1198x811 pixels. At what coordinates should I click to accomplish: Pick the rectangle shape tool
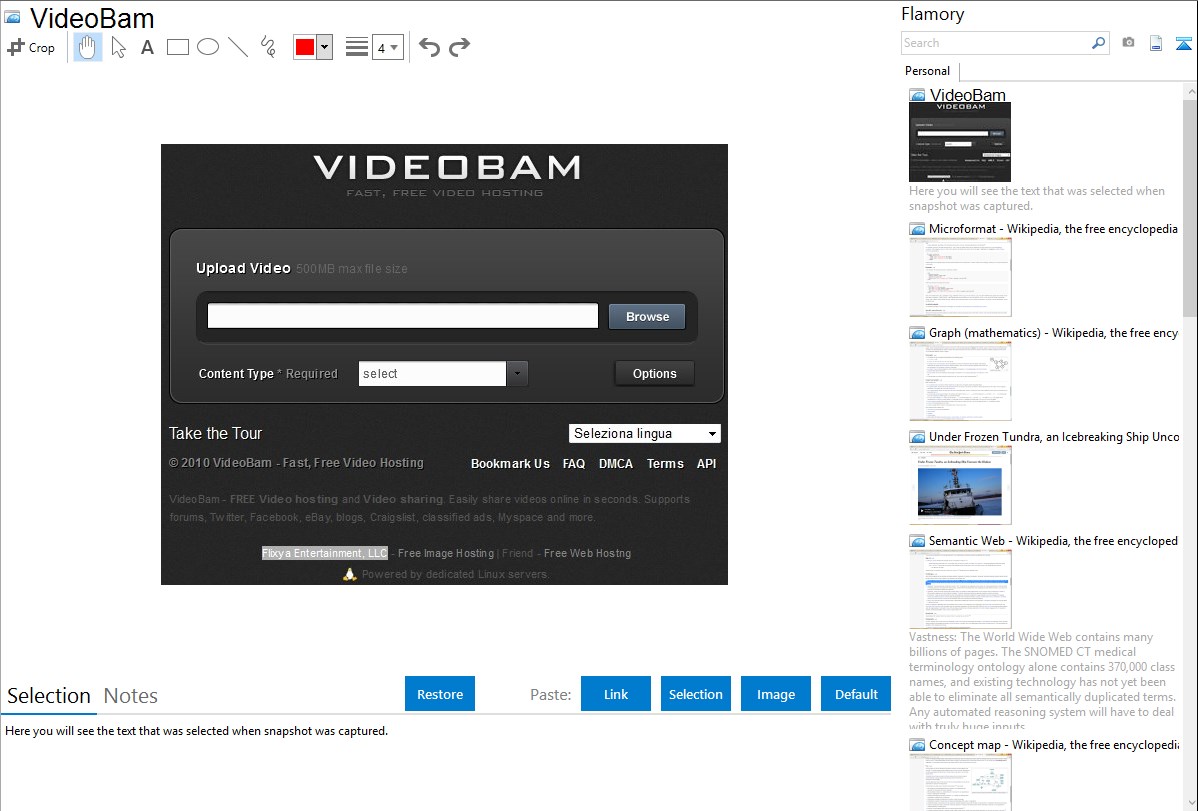178,47
